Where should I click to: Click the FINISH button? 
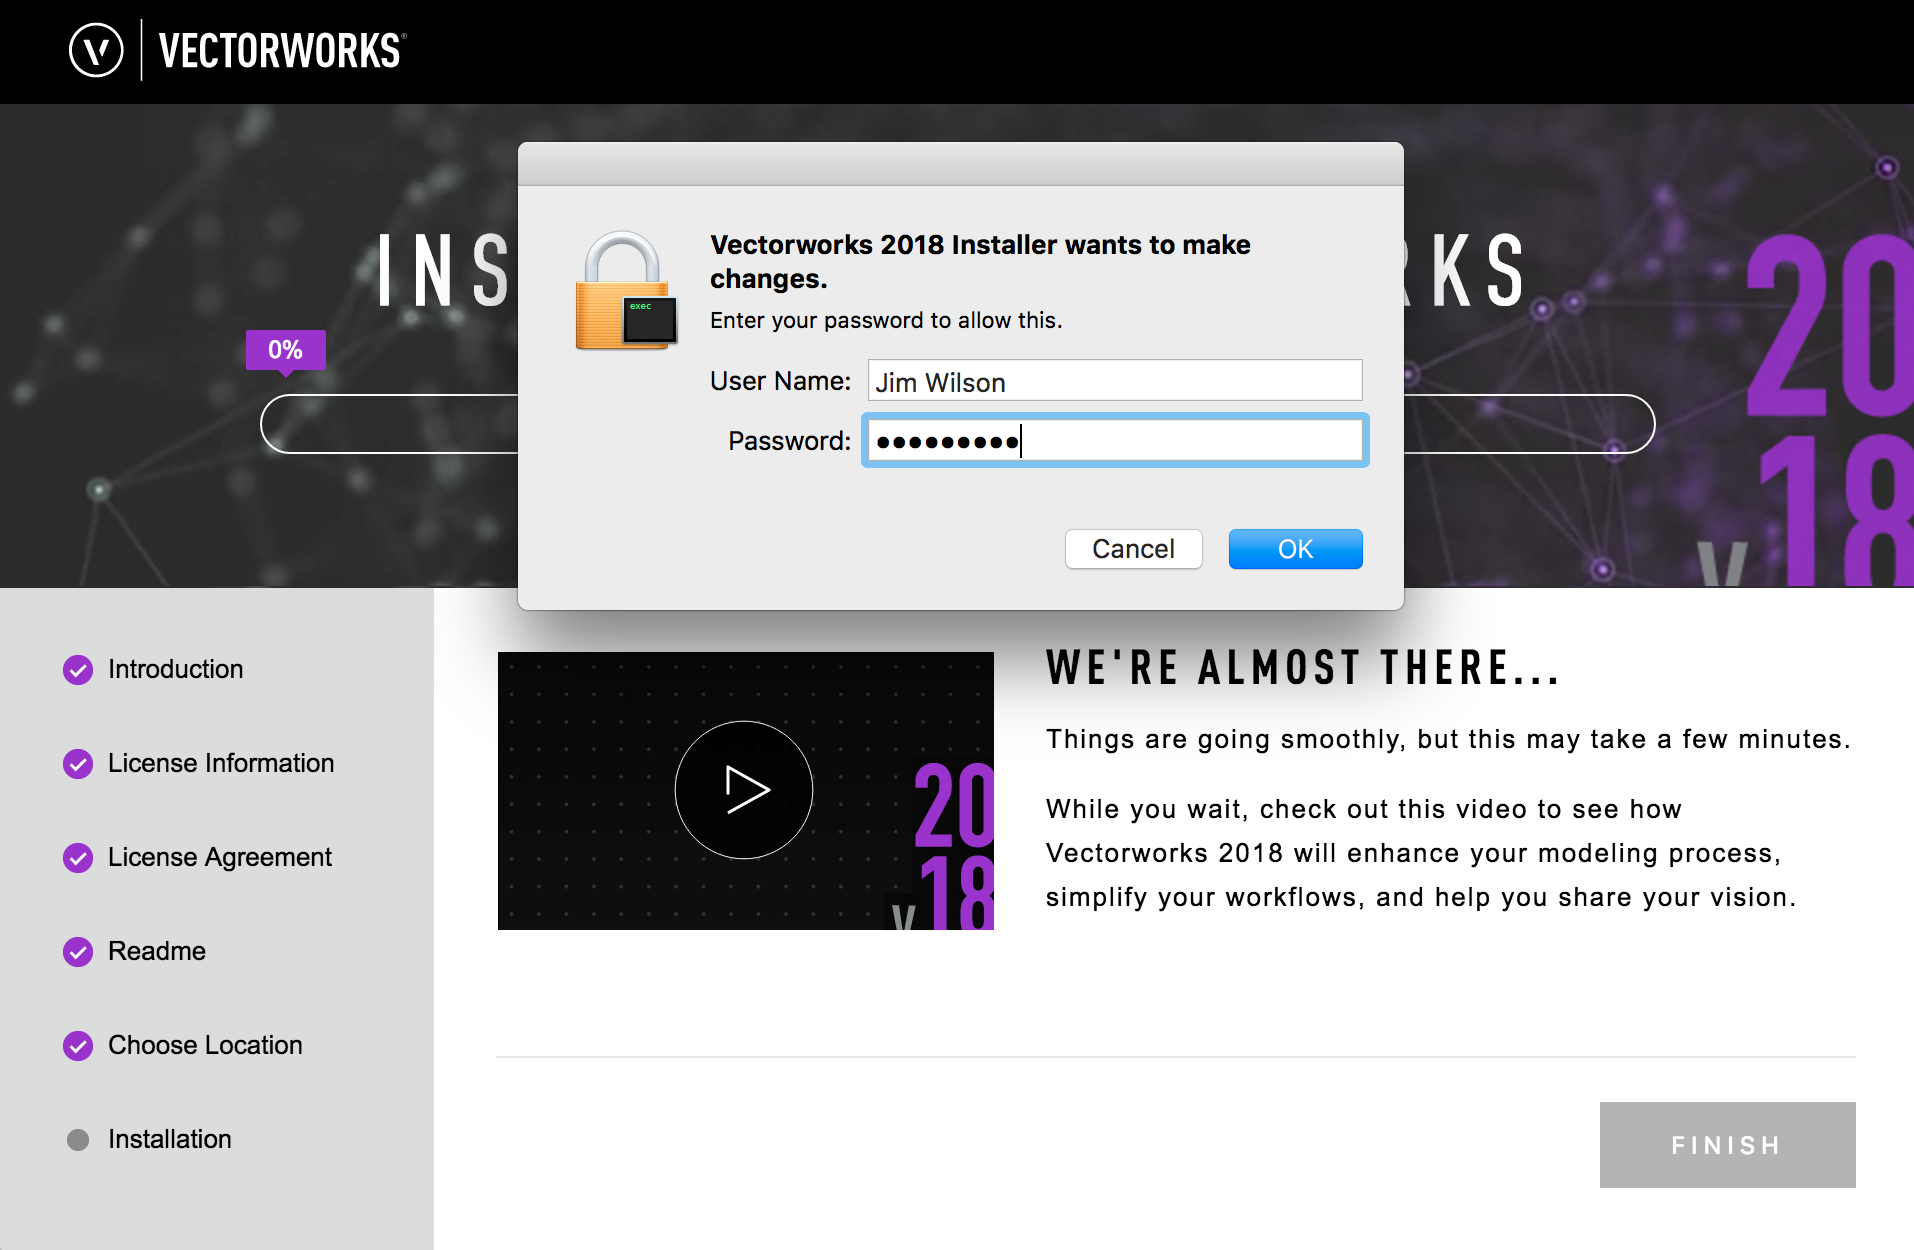click(x=1727, y=1145)
